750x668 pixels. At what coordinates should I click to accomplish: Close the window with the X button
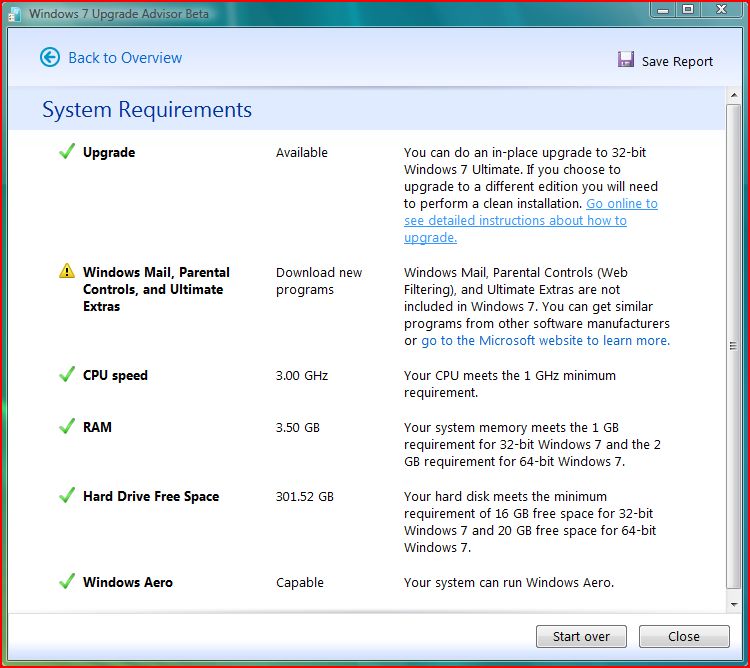coord(721,10)
